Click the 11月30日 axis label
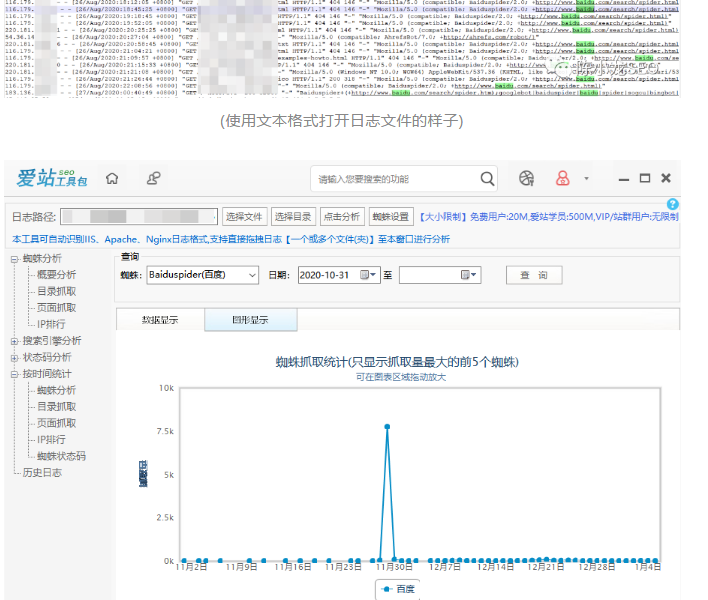708x600 pixels. [394, 567]
